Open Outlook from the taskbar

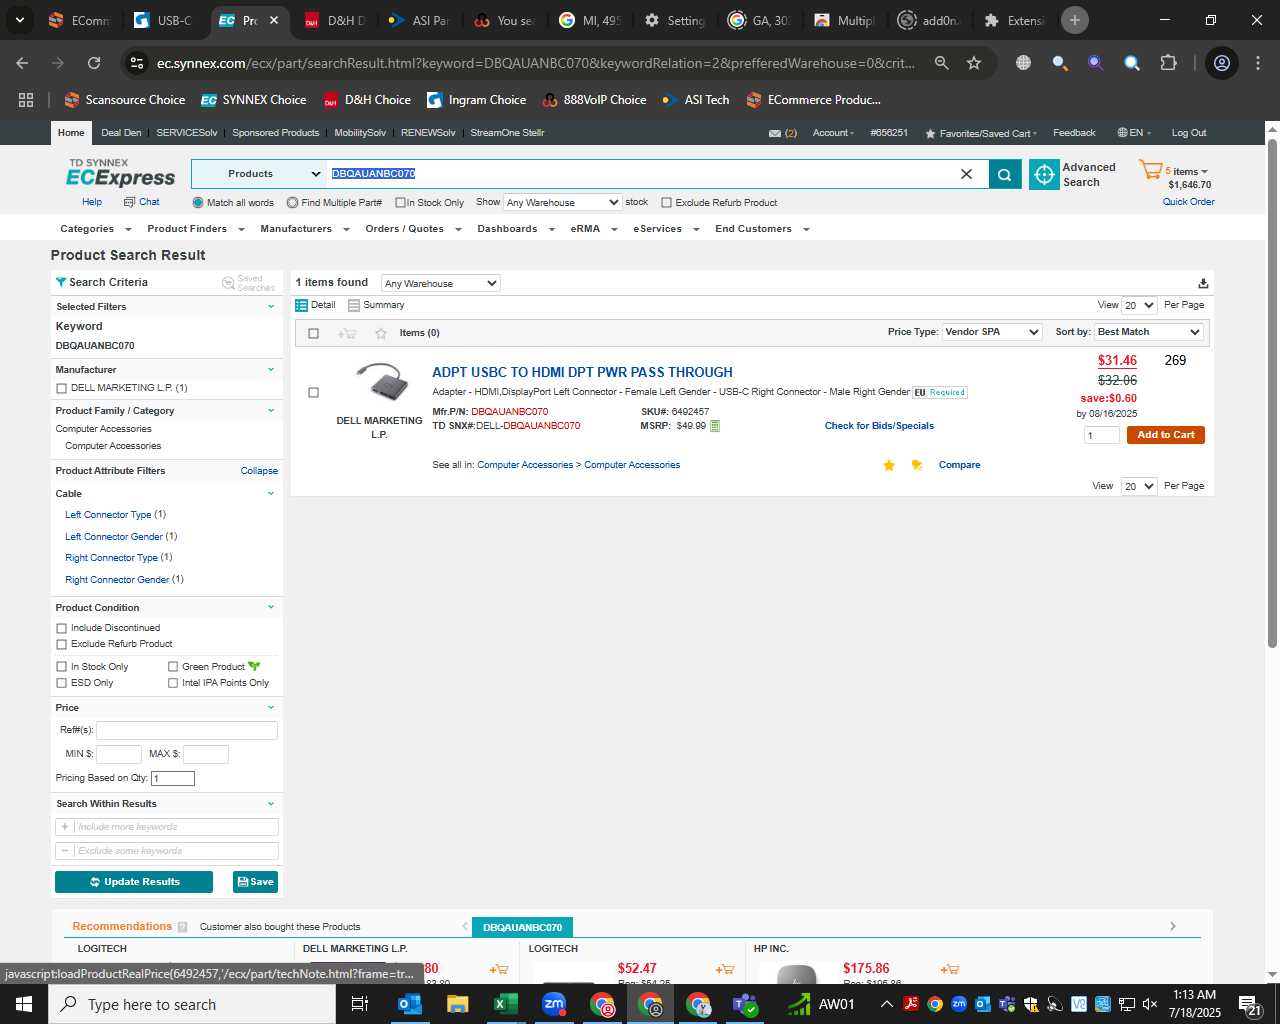410,1004
